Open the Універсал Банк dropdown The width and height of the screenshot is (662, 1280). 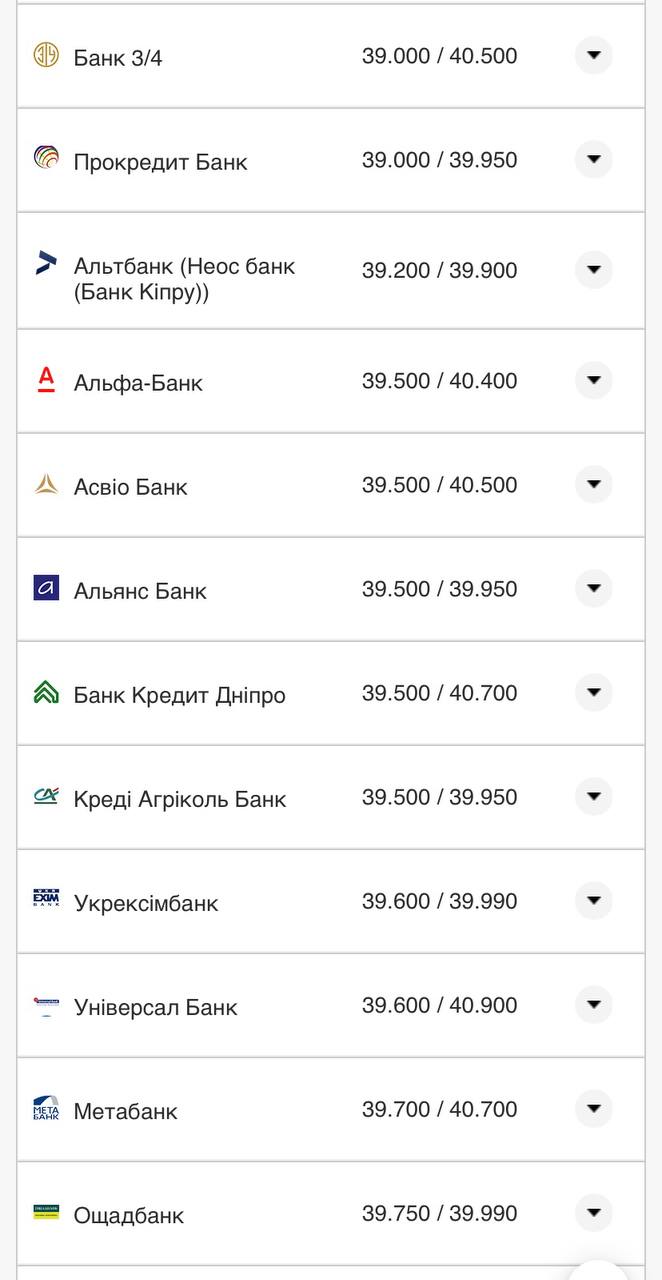pos(594,1005)
